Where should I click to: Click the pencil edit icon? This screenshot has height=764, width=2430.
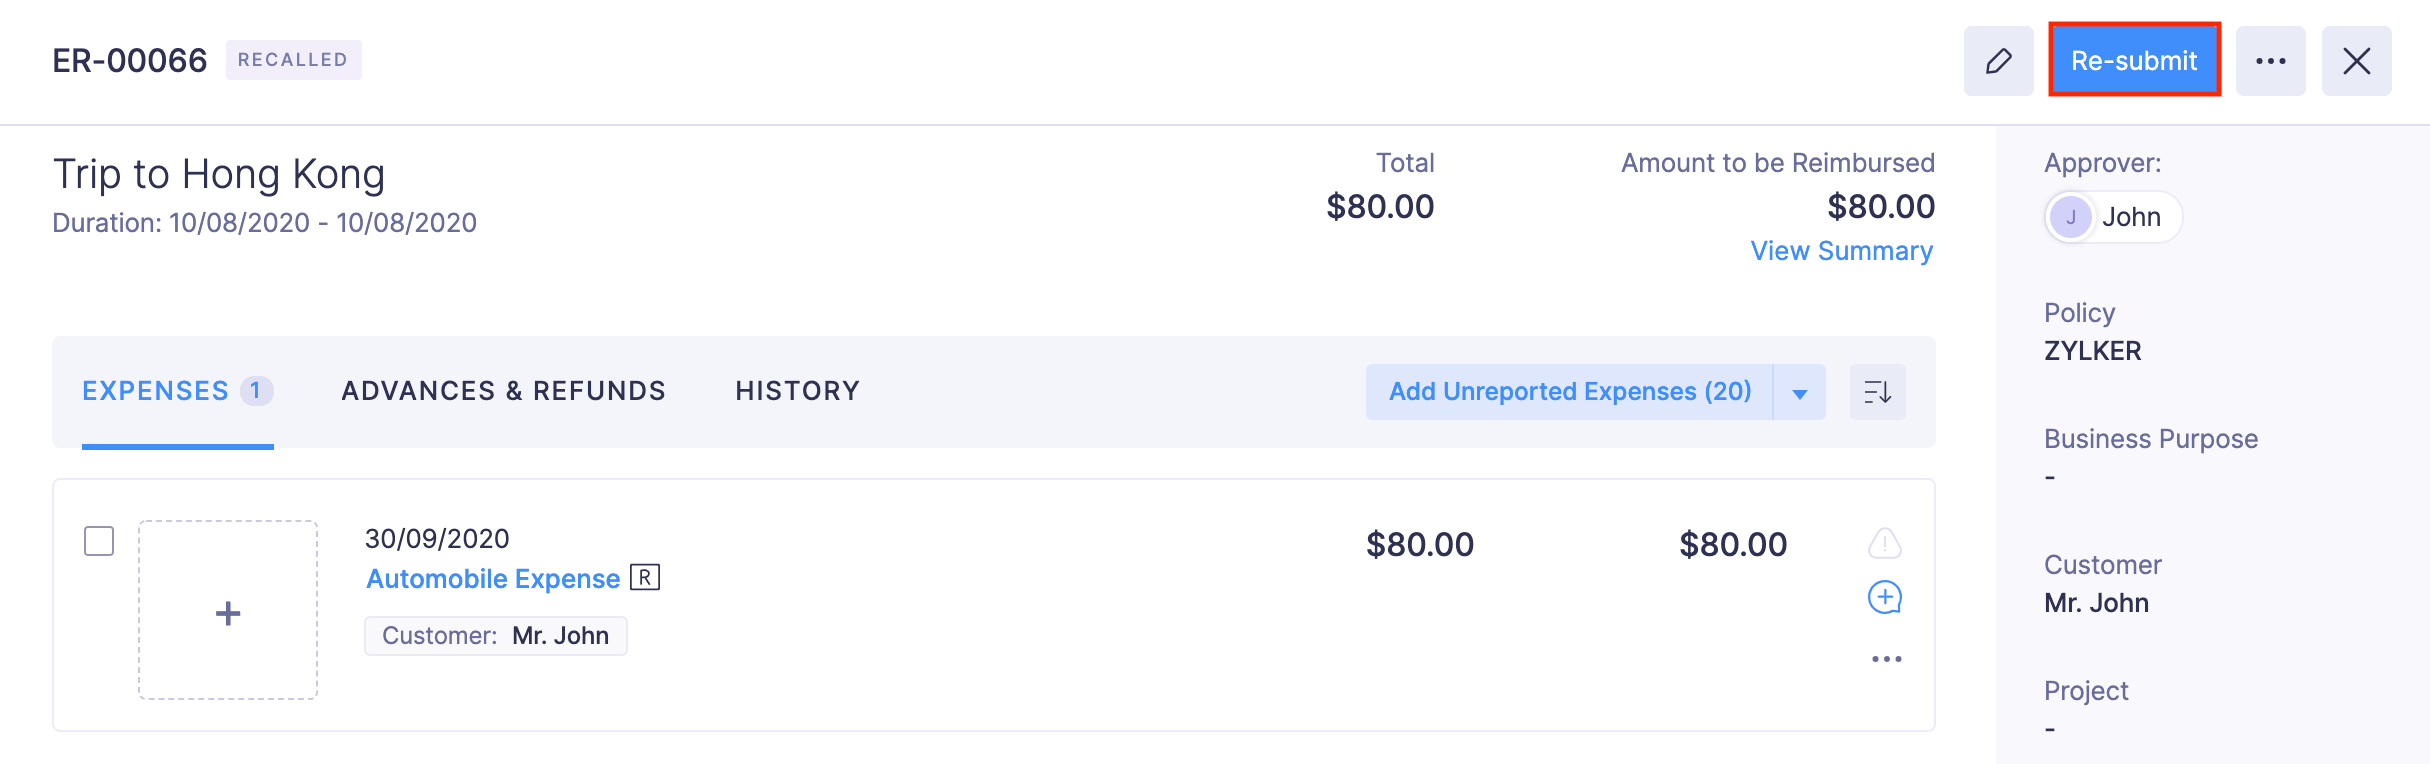pos(1998,61)
